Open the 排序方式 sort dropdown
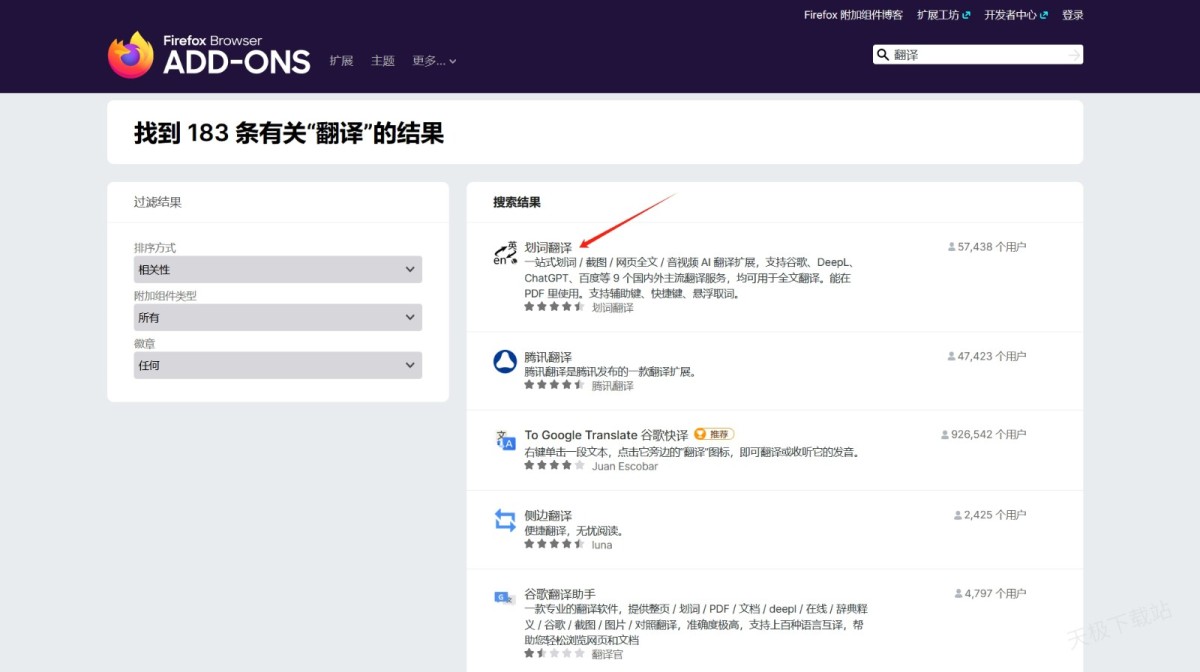Screen dimensions: 1200x672 tap(277, 270)
